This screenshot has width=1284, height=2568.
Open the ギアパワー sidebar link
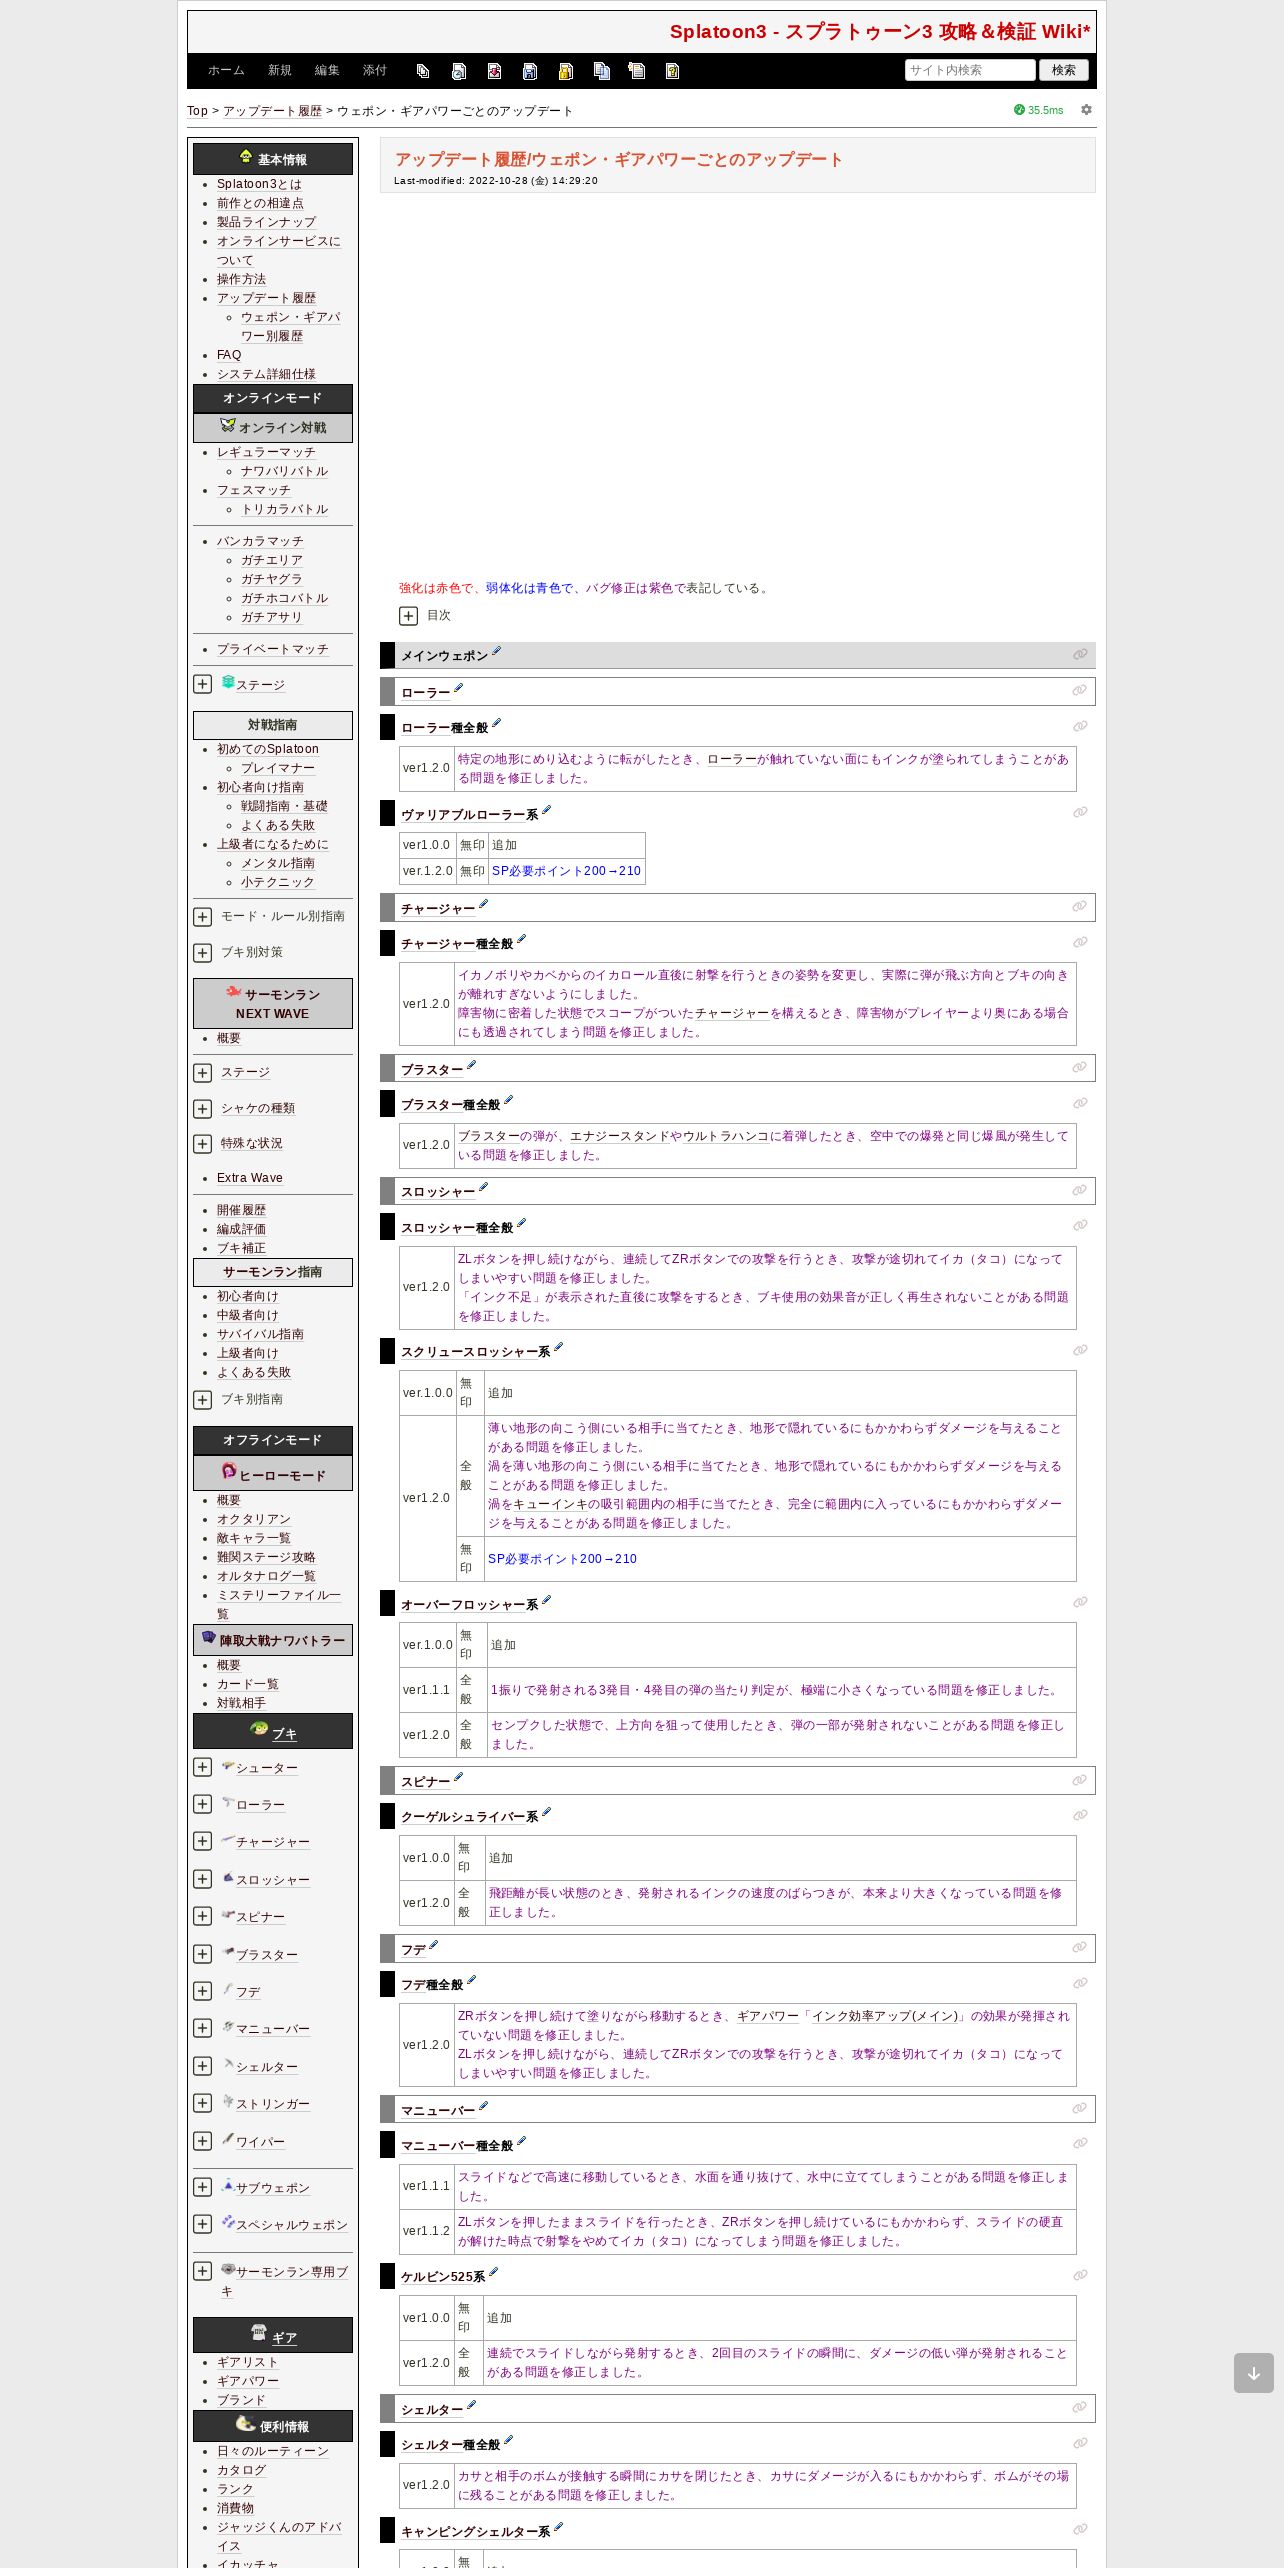(248, 2382)
